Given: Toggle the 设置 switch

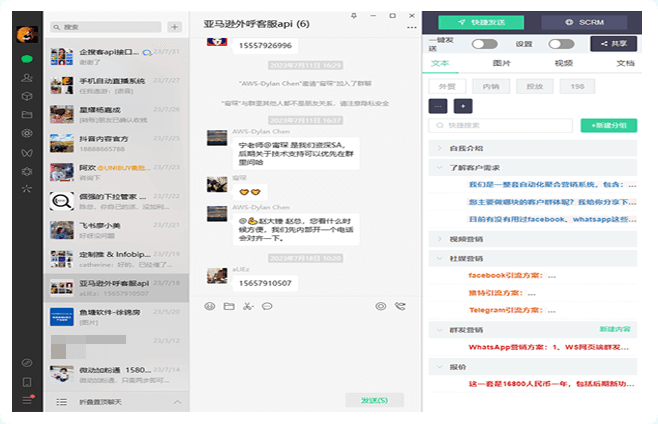Looking at the screenshot, I should [x=561, y=44].
